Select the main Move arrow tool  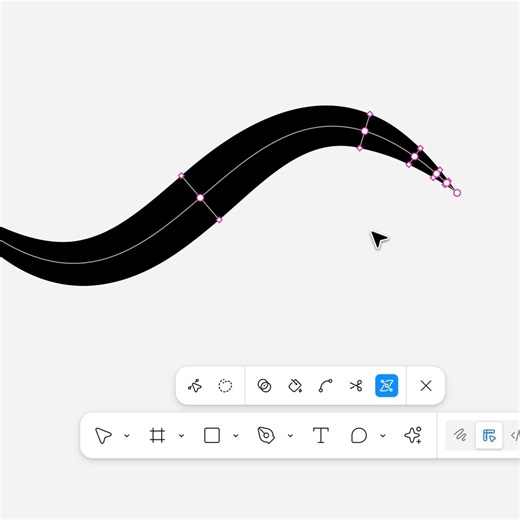click(x=103, y=435)
